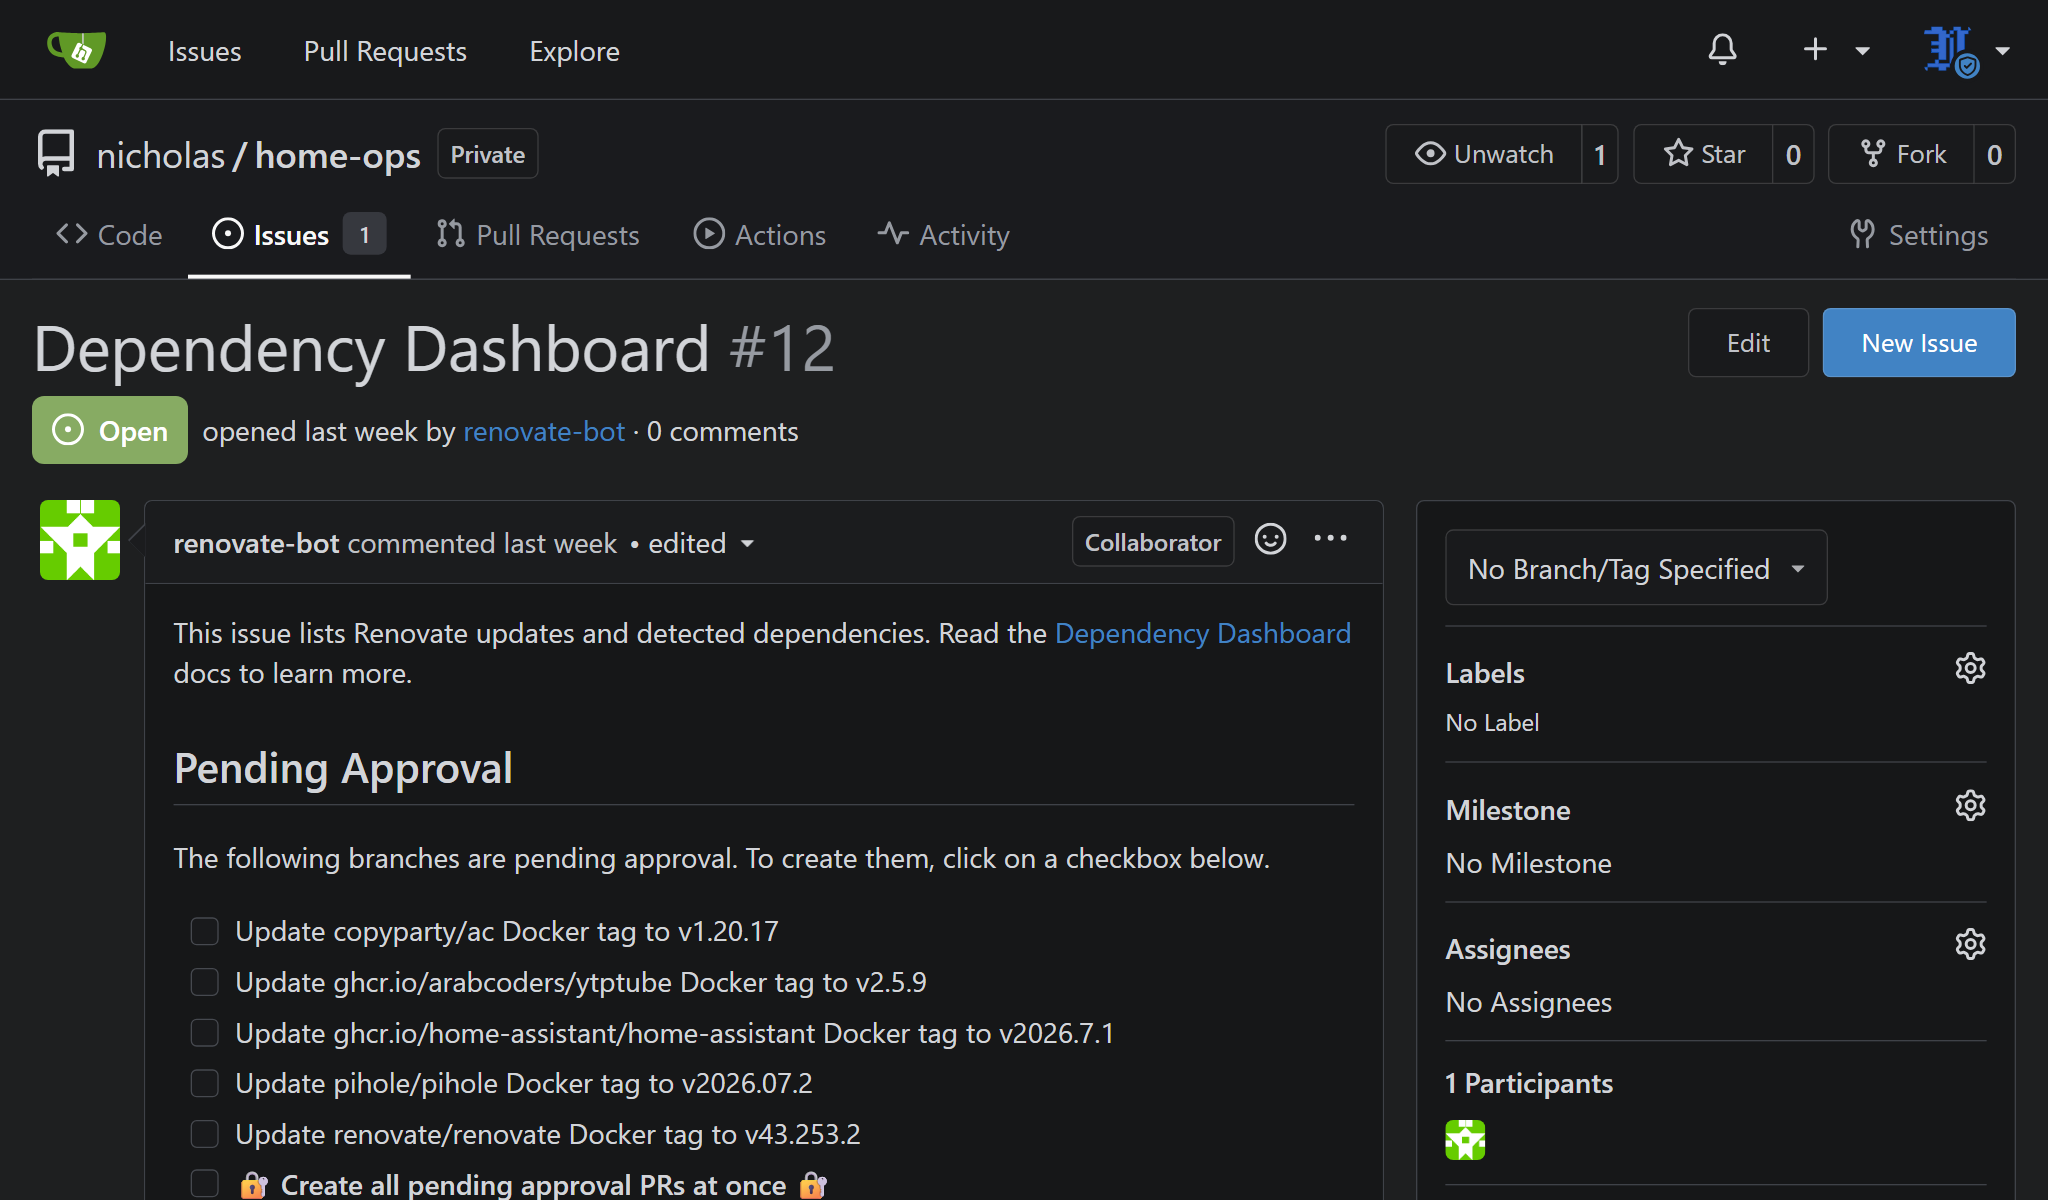The height and width of the screenshot is (1200, 2048).
Task: Click the Dependency Dashboard #12 title
Action: pos(434,349)
